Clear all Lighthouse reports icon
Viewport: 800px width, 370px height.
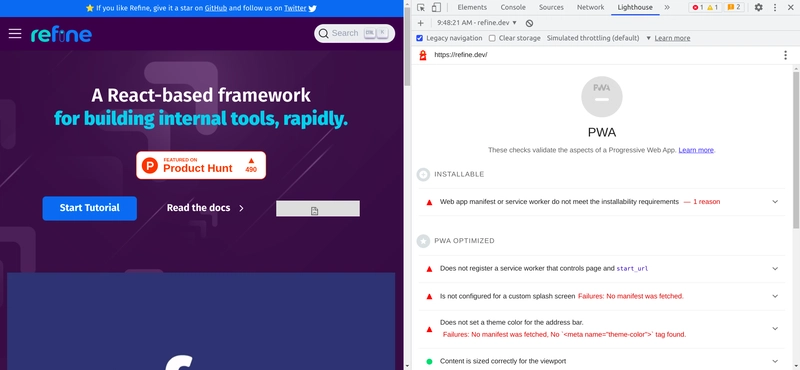[x=530, y=23]
